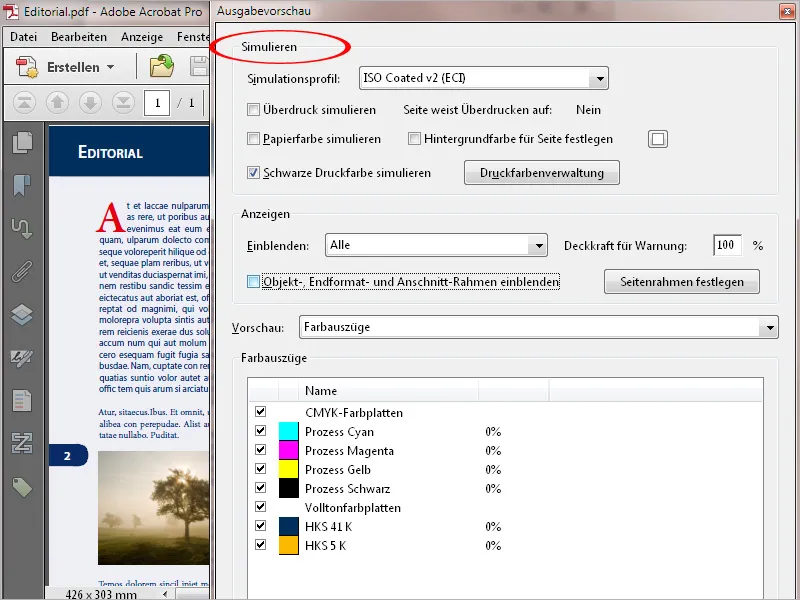
Task: Click background color swatch box
Action: tap(658, 139)
